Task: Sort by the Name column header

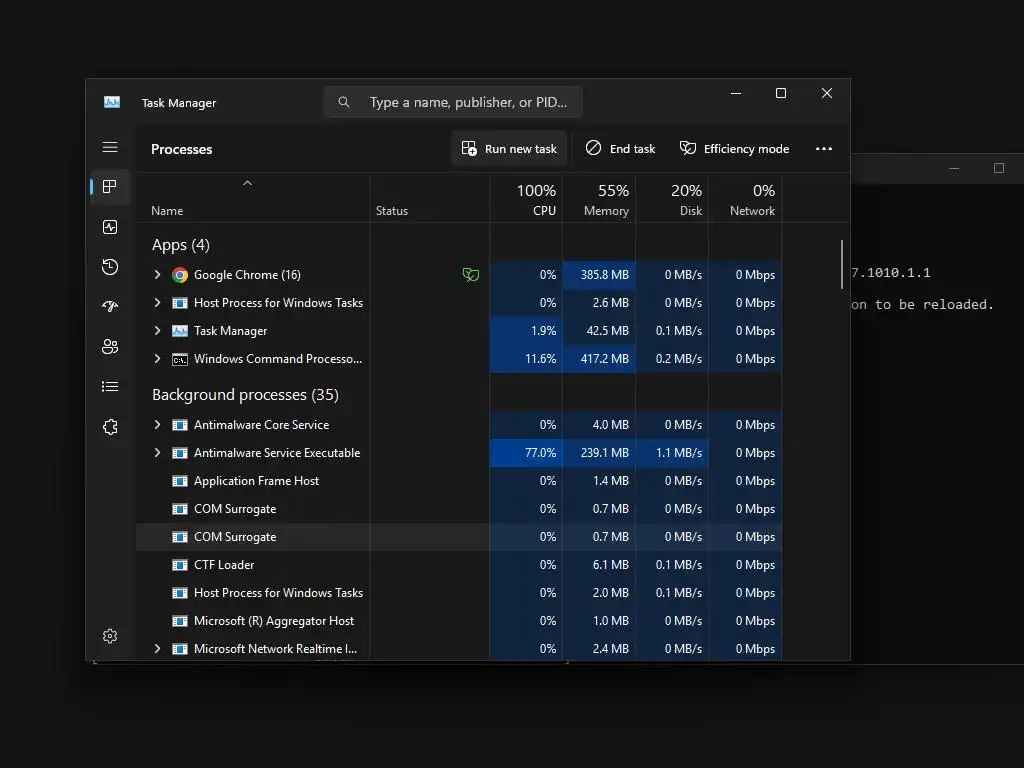Action: coord(252,199)
